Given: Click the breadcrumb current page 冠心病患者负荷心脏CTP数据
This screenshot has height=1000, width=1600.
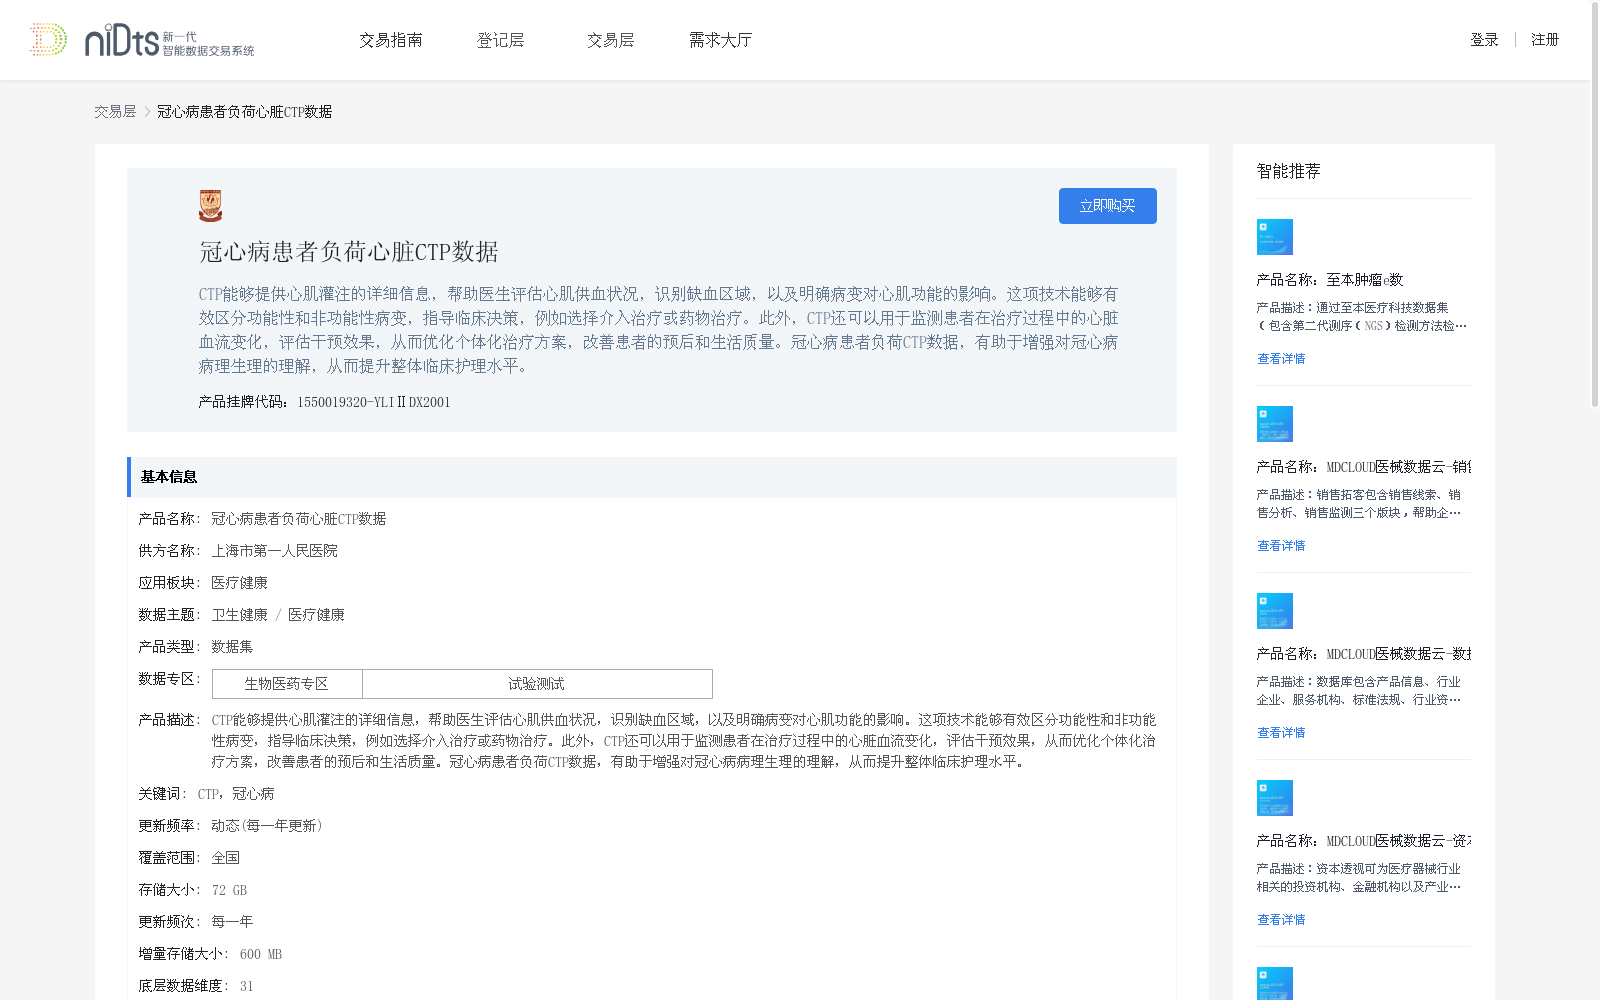Looking at the screenshot, I should click(245, 112).
